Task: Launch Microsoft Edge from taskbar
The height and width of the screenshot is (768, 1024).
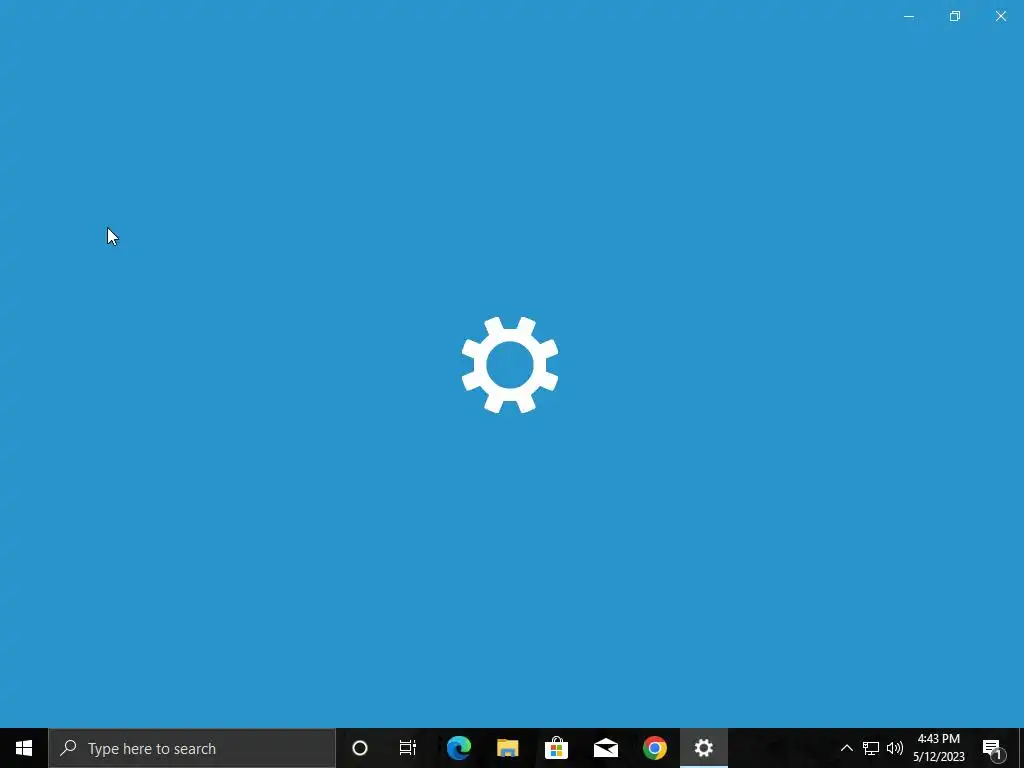Action: pos(458,748)
